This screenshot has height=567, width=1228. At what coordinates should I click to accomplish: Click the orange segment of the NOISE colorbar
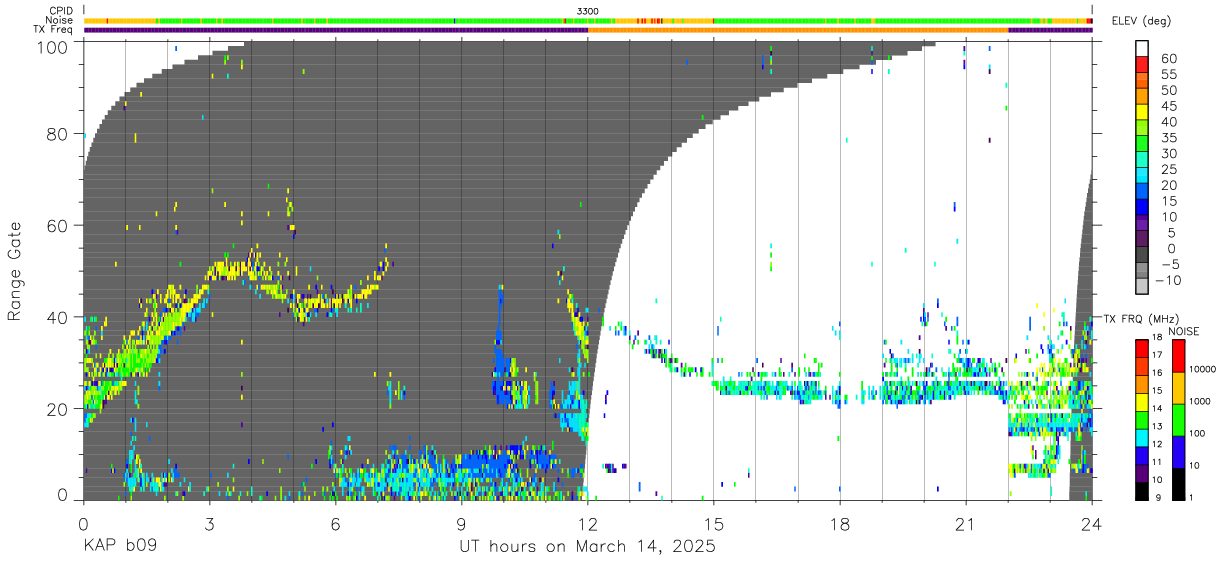(1178, 388)
